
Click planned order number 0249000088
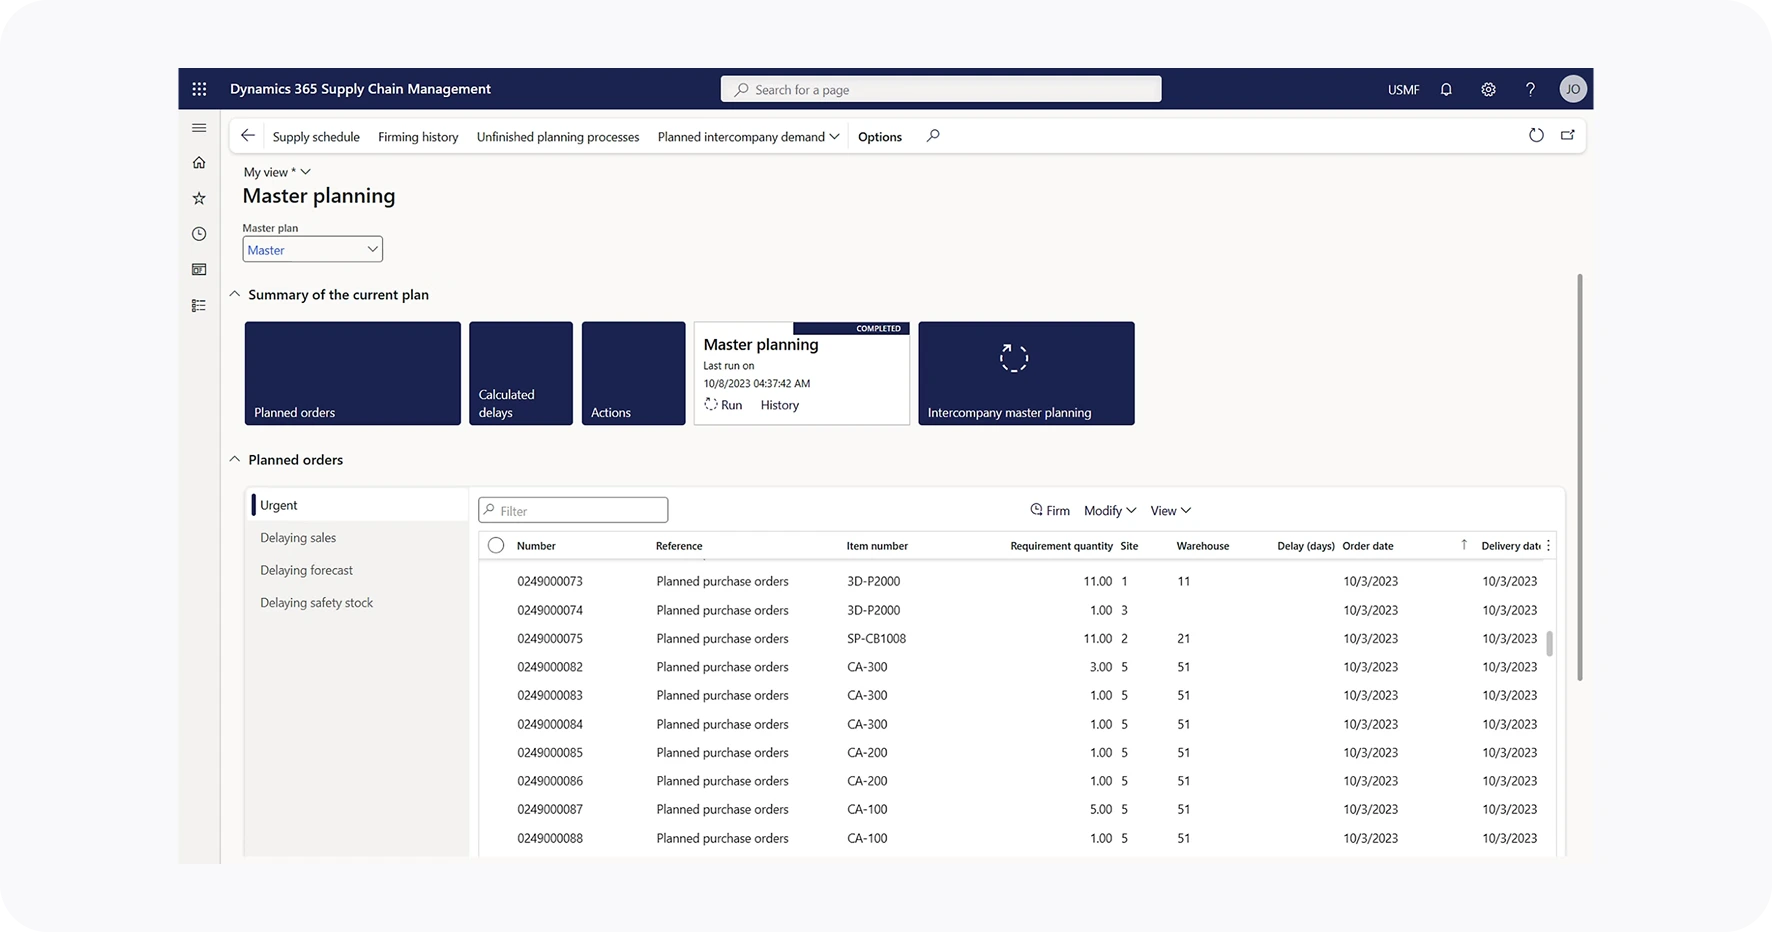pos(550,838)
